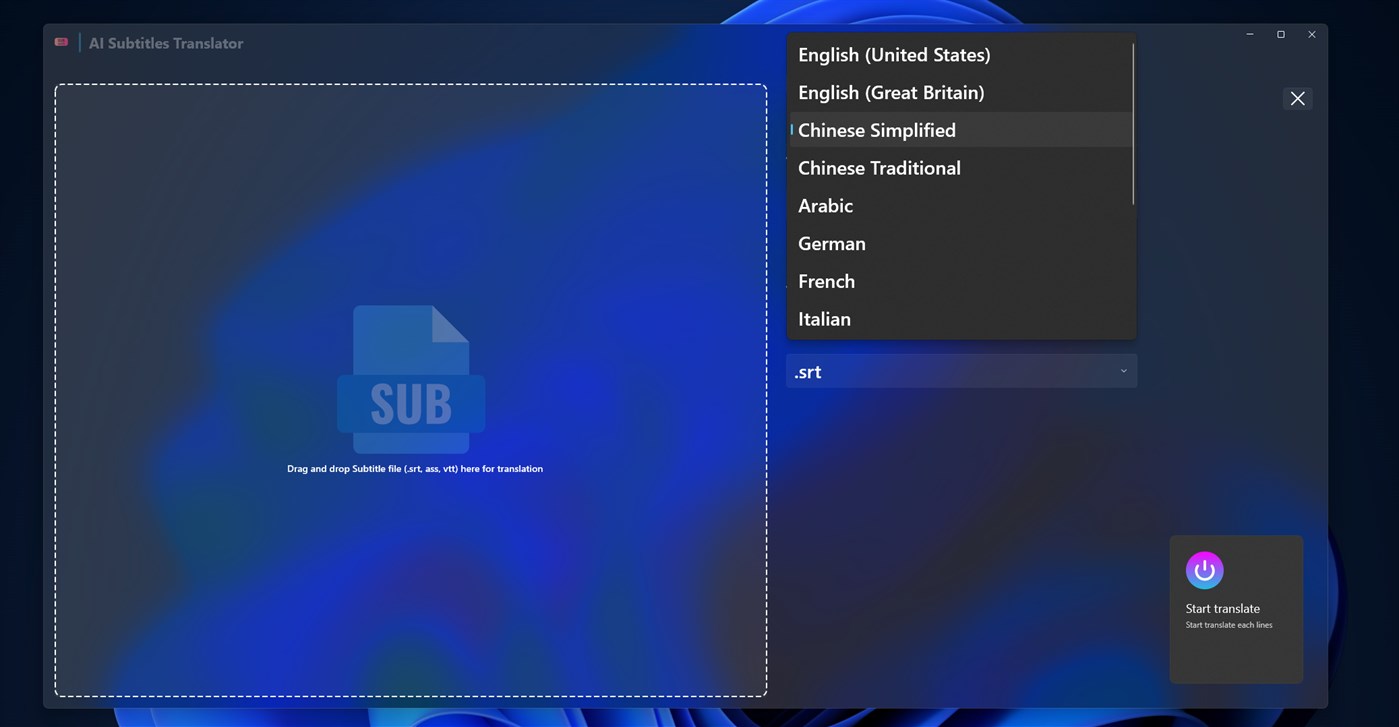This screenshot has height=727, width=1399.
Task: Click the SUB file icon in drop zone
Action: tap(411, 380)
